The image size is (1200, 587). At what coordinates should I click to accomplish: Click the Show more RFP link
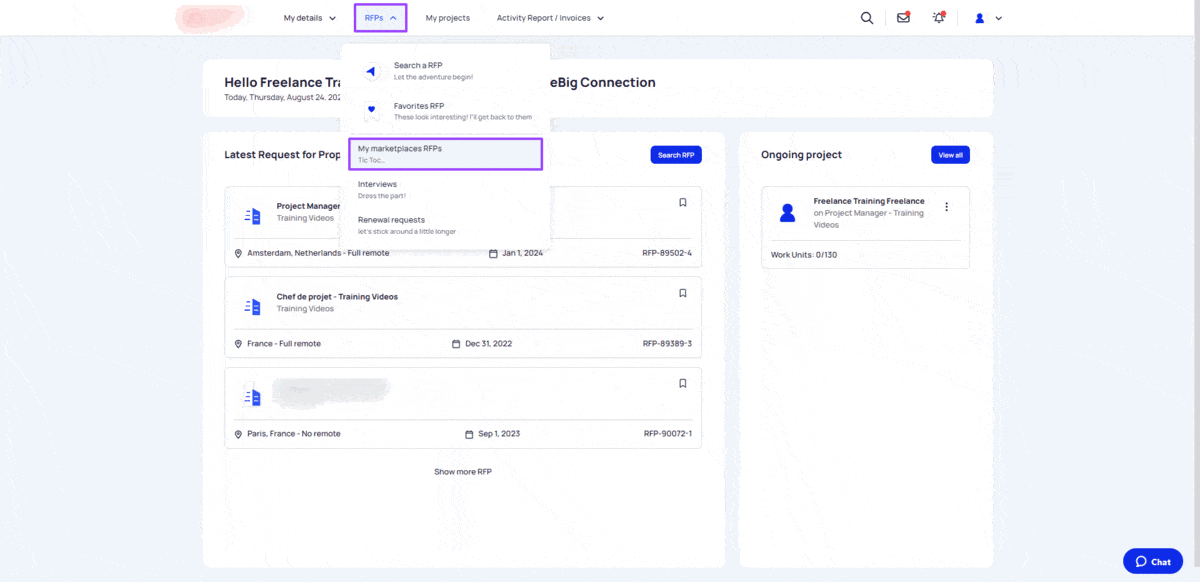coord(463,471)
